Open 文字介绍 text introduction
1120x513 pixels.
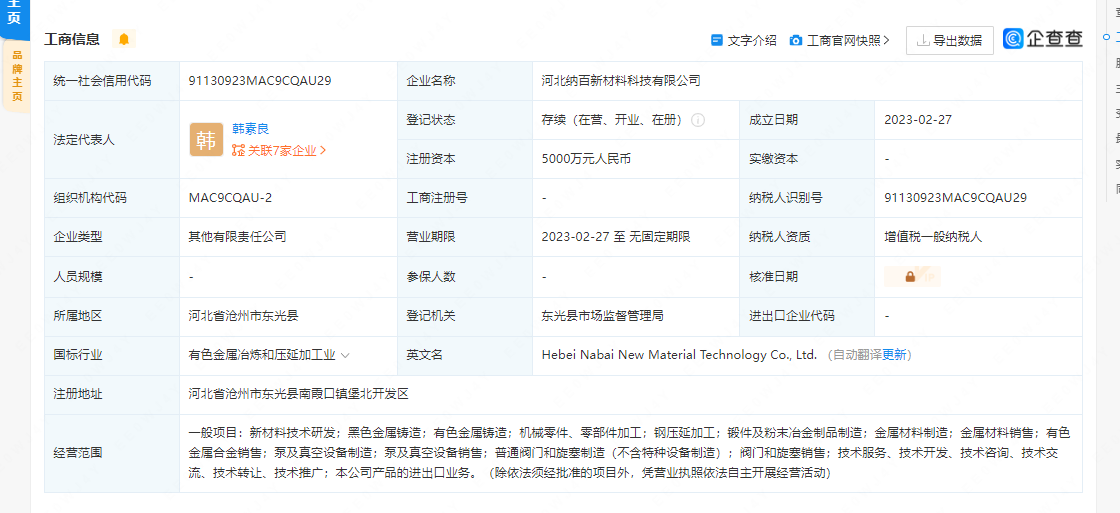pyautogui.click(x=751, y=41)
